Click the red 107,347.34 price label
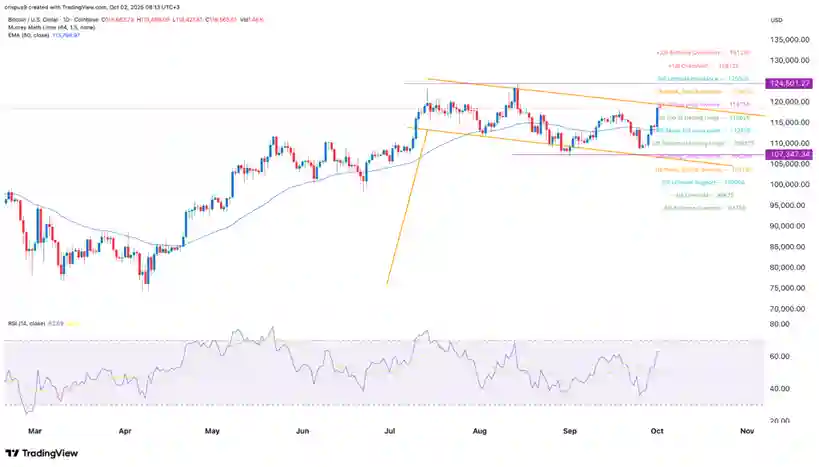The width and height of the screenshot is (819, 467). pos(789,155)
